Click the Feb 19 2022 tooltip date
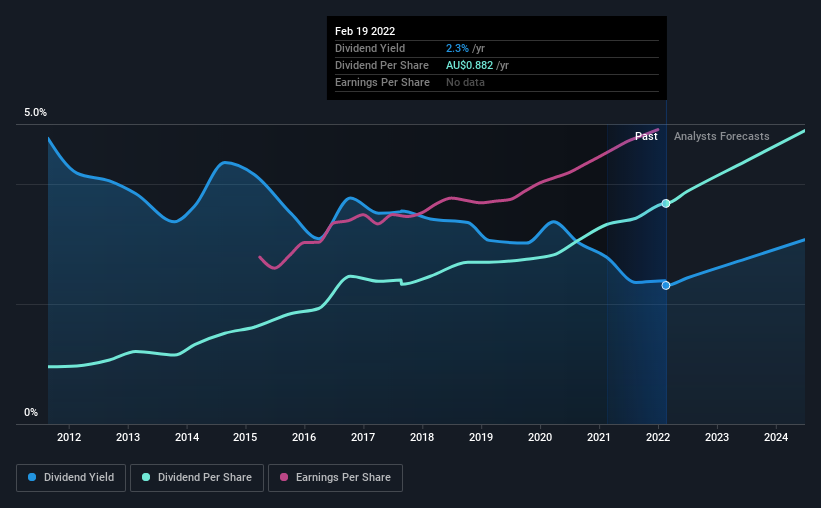 click(x=365, y=31)
